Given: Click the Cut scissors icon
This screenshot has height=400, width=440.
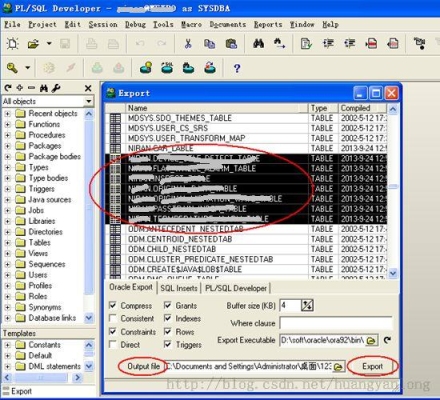Looking at the screenshot, I should [x=188, y=44].
